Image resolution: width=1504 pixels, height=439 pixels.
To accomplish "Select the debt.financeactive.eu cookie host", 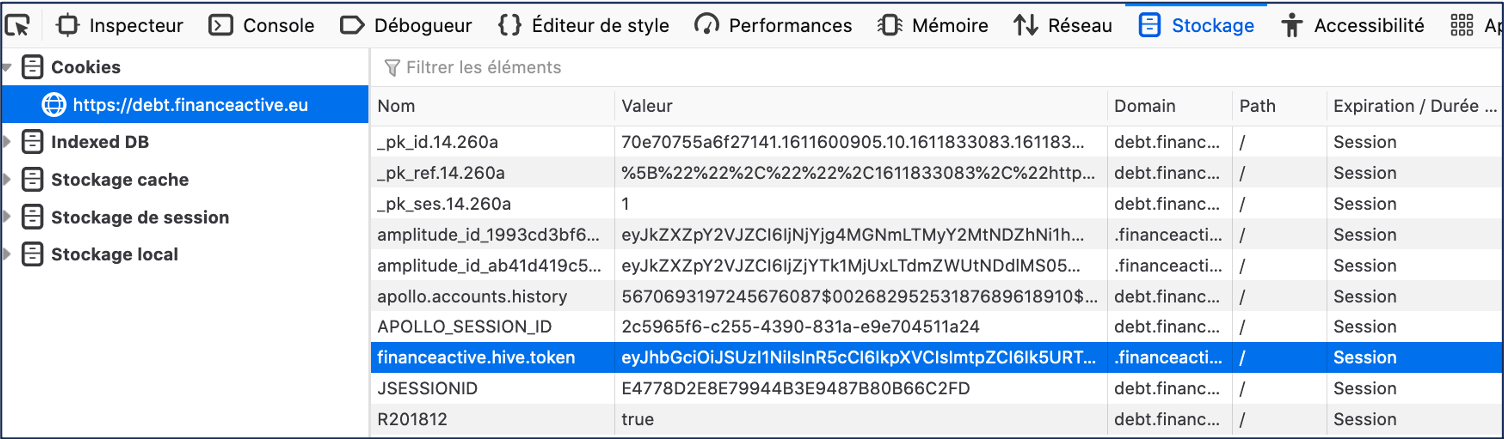I will pyautogui.click(x=190, y=105).
